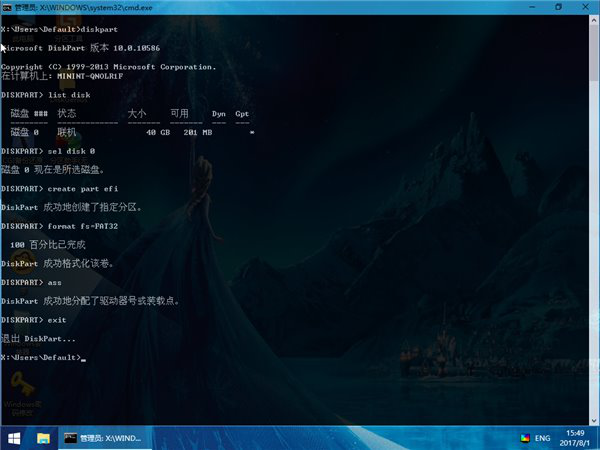Click the 40 GB disk size value
This screenshot has width=600, height=450.
pos(157,132)
